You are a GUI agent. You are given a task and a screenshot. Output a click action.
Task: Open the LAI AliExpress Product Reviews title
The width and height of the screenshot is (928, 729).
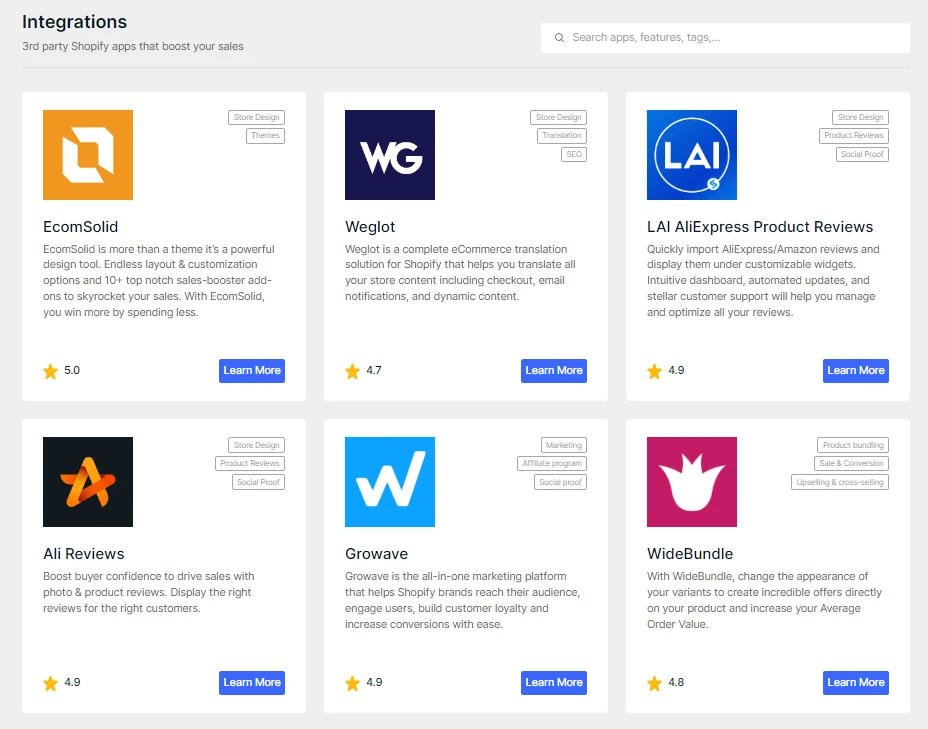coord(760,227)
